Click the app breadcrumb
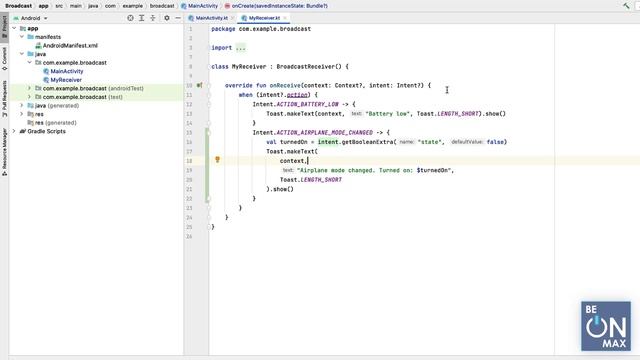Viewport: 640px width, 360px height. point(43,6)
